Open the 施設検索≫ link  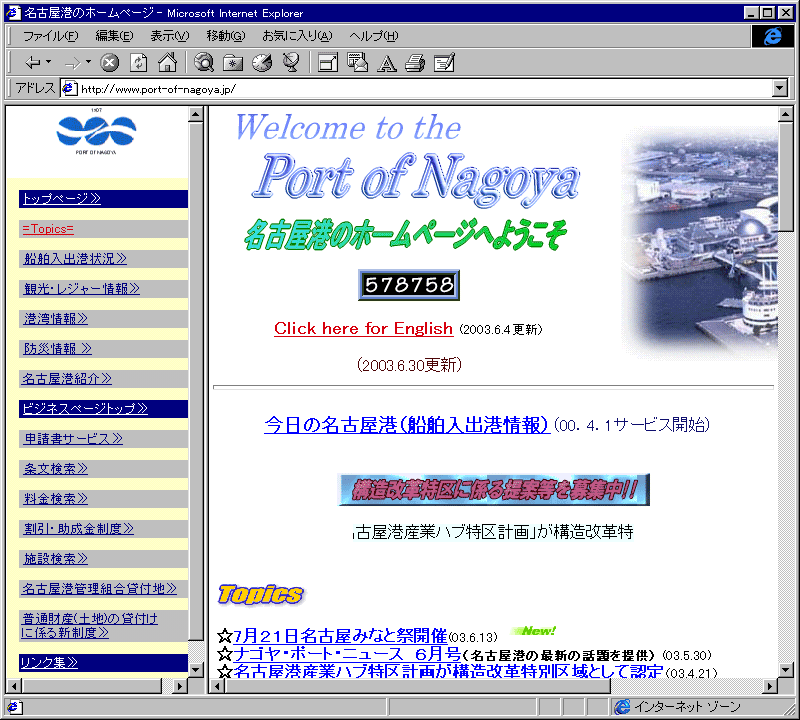[56, 559]
